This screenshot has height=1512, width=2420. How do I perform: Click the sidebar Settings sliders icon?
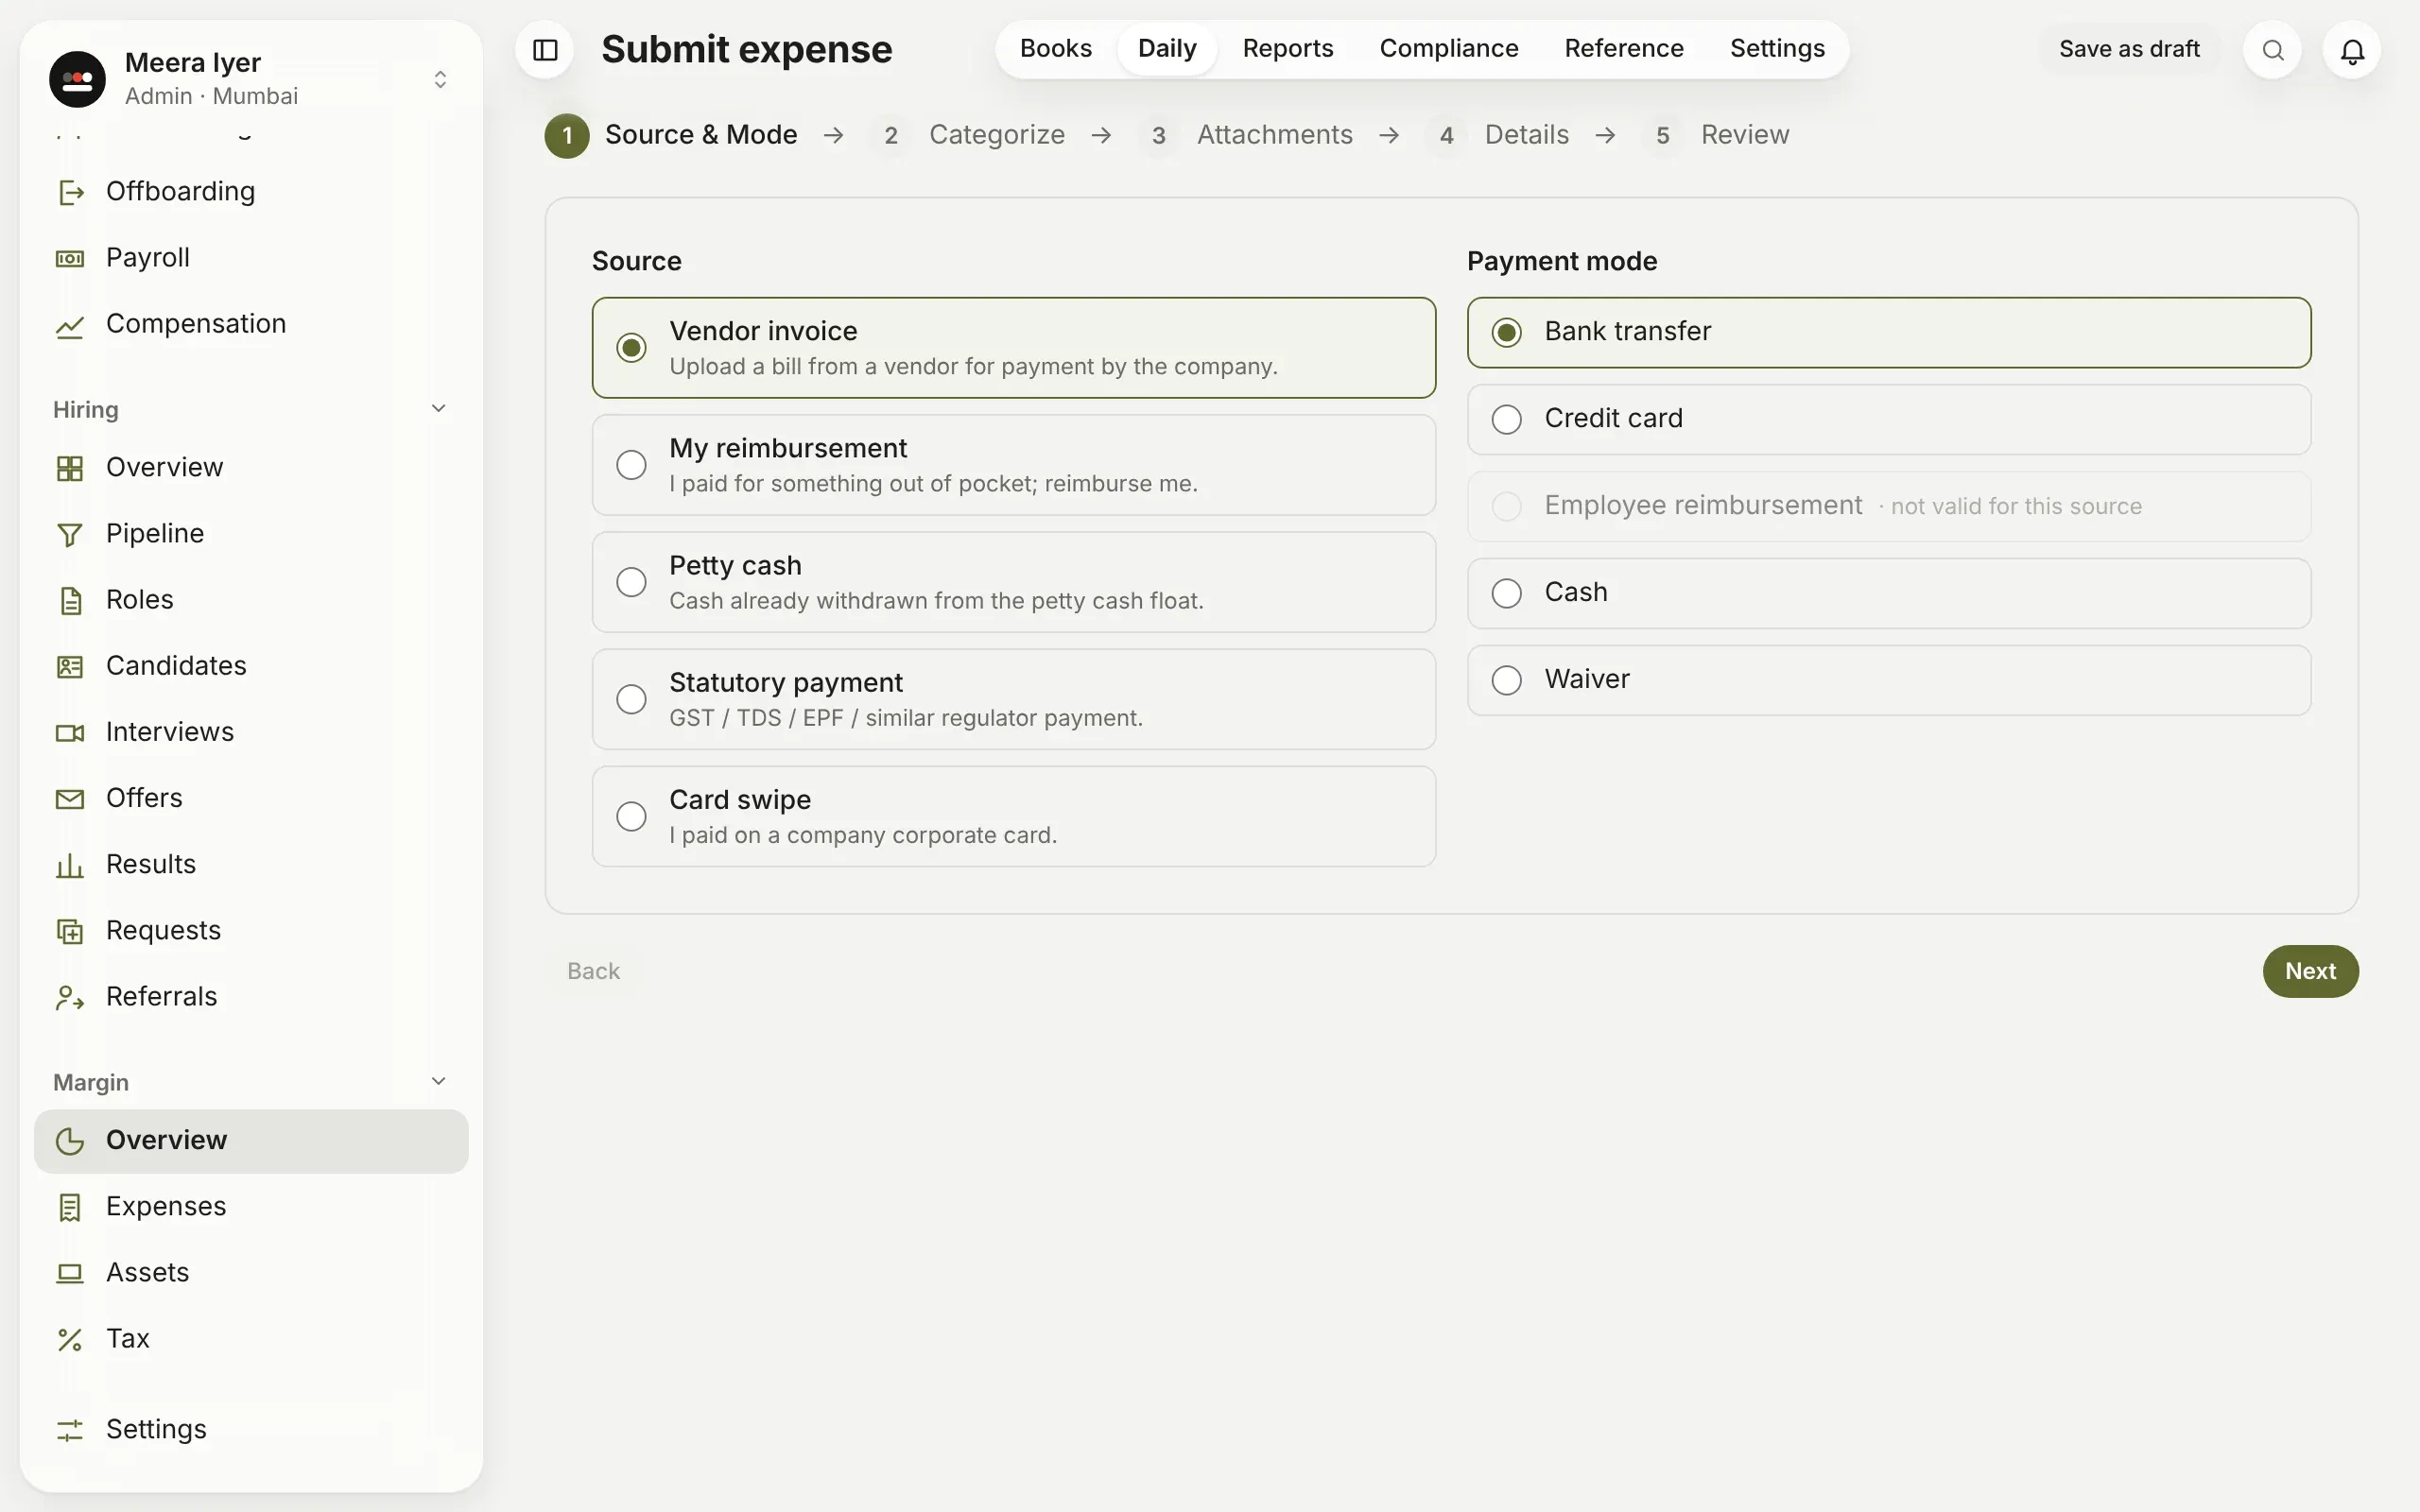click(x=70, y=1430)
